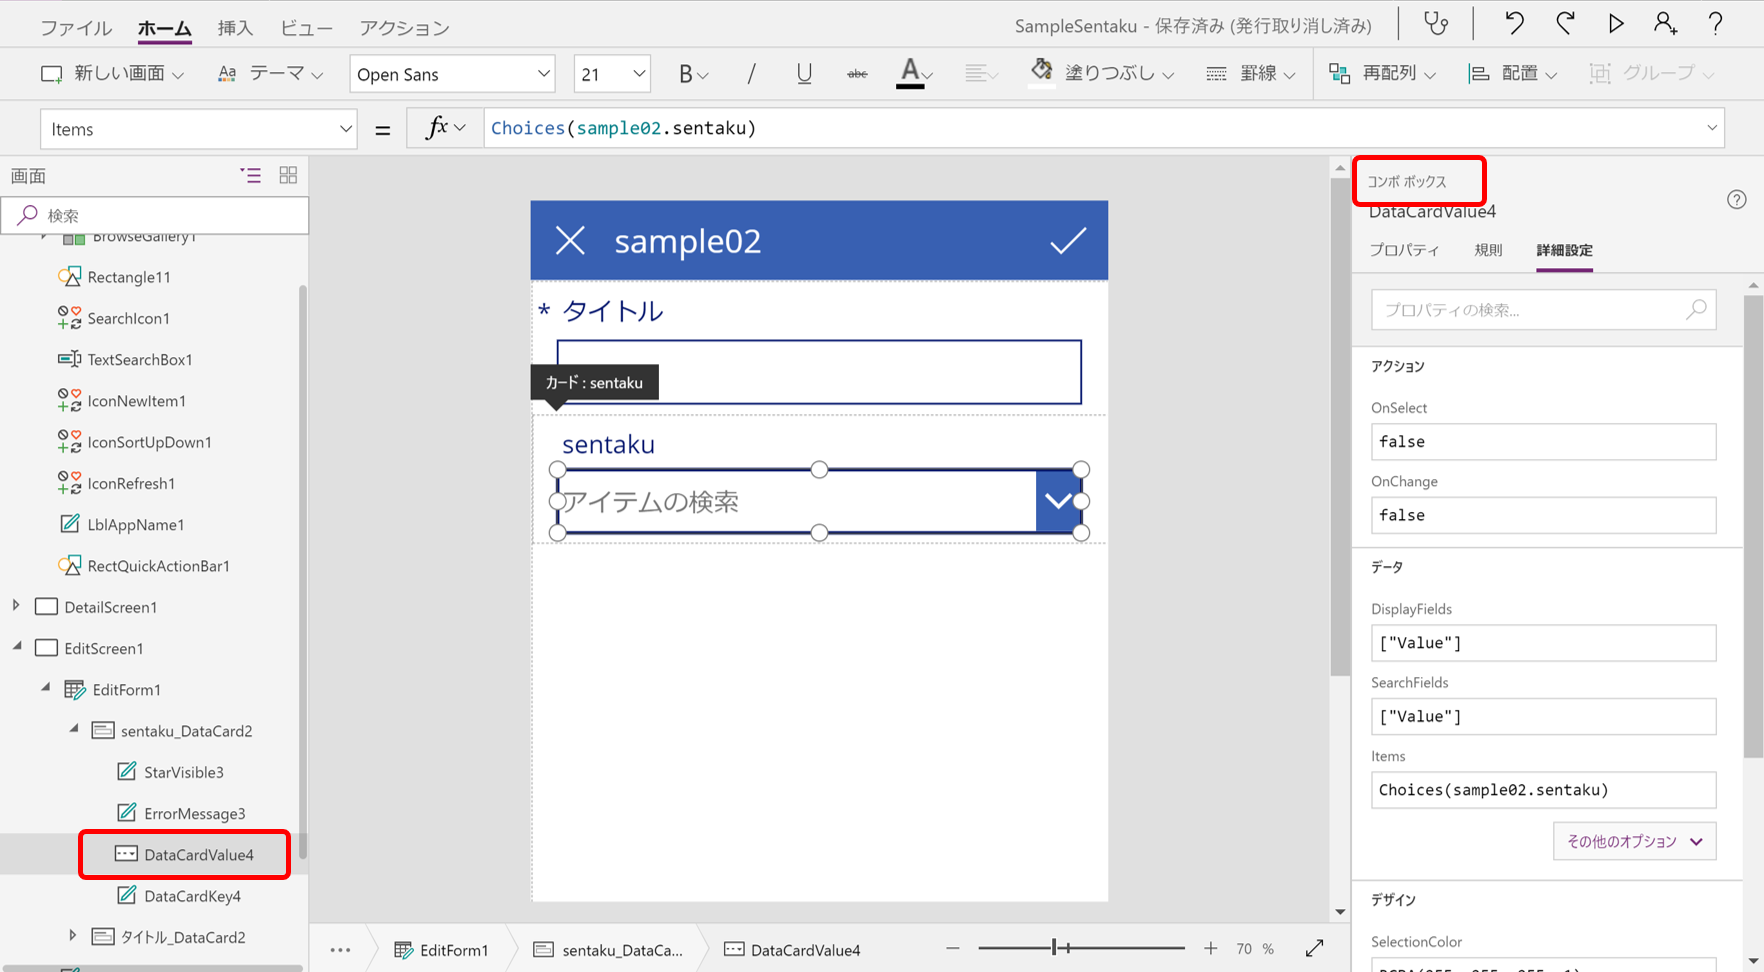Image resolution: width=1764 pixels, height=972 pixels.
Task: Run the app preview
Action: [x=1616, y=23]
